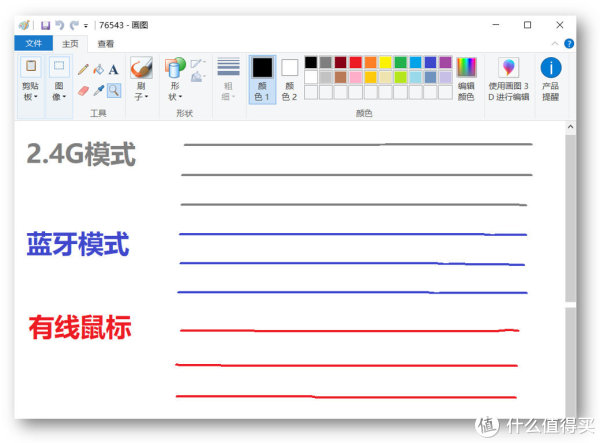Select the Magnifier tool
The width and height of the screenshot is (600, 443).
point(114,91)
